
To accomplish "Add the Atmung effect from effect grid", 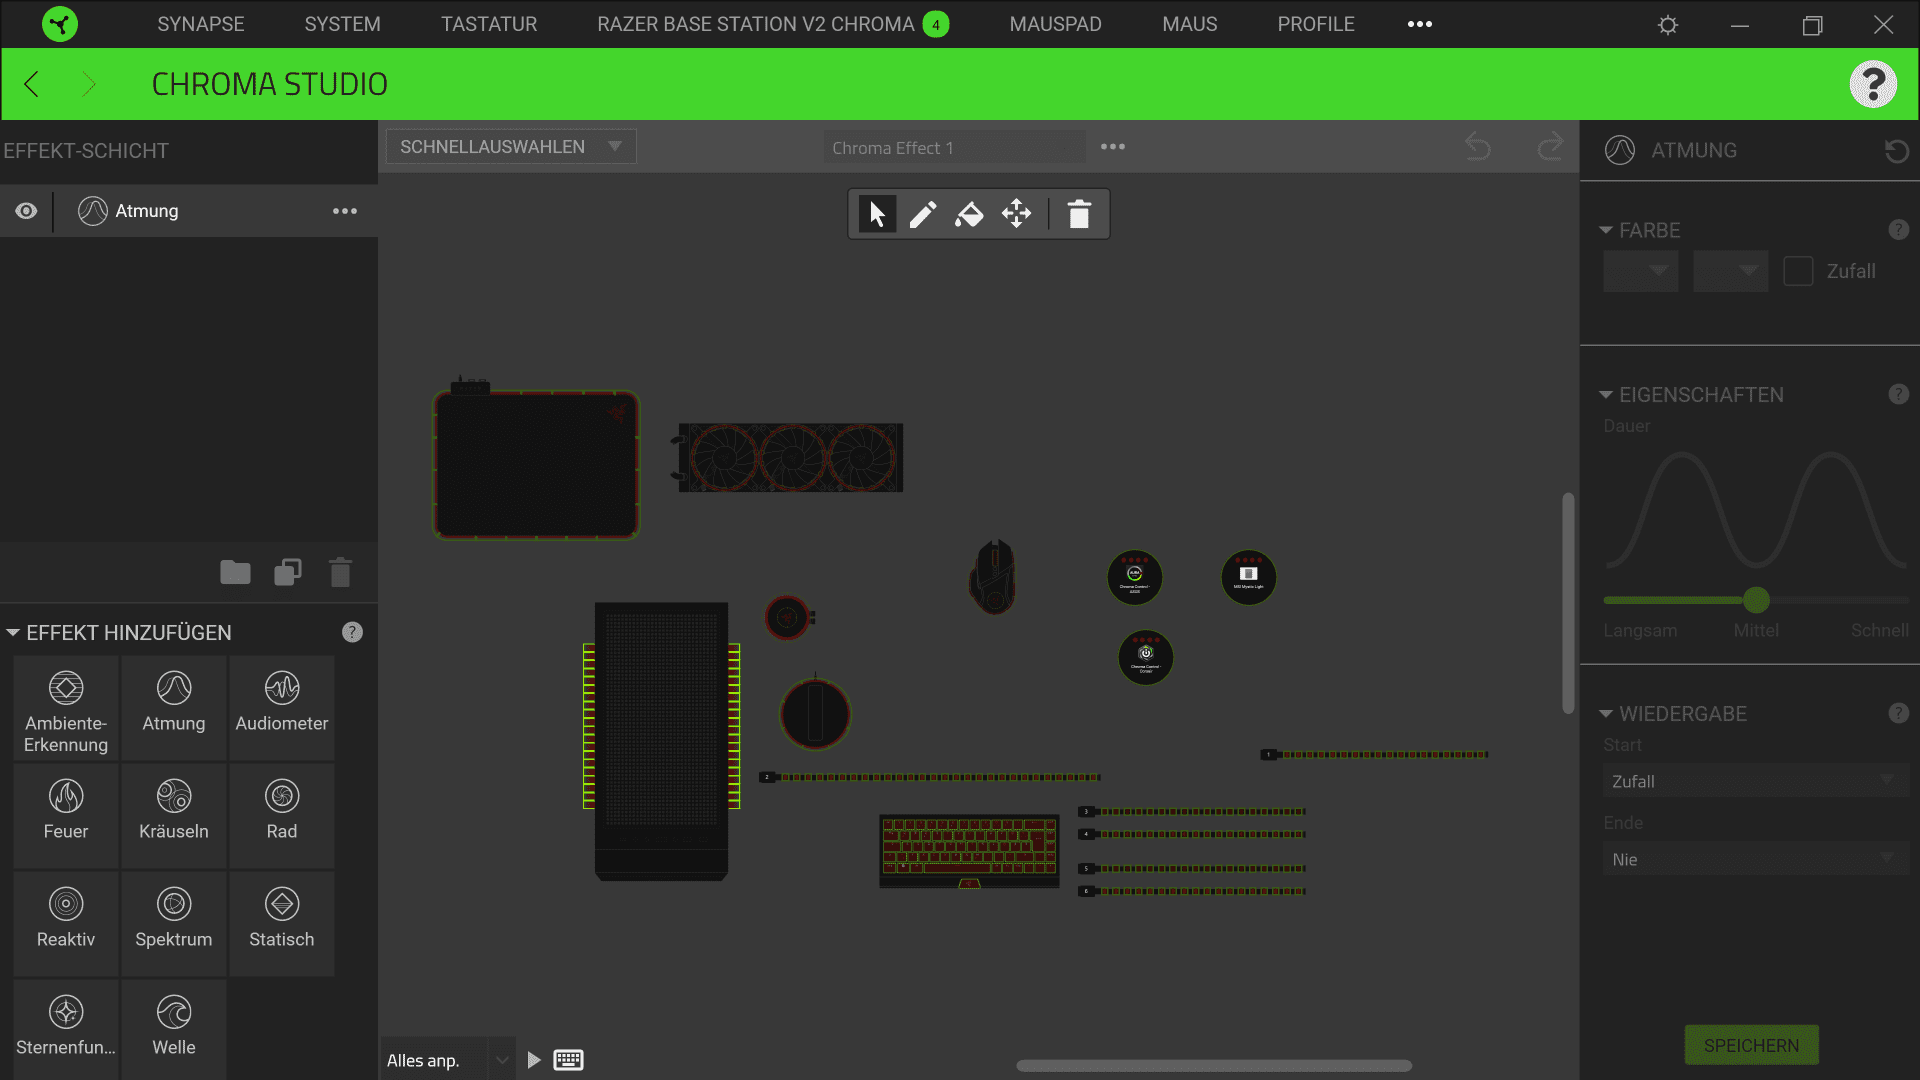I will click(174, 708).
